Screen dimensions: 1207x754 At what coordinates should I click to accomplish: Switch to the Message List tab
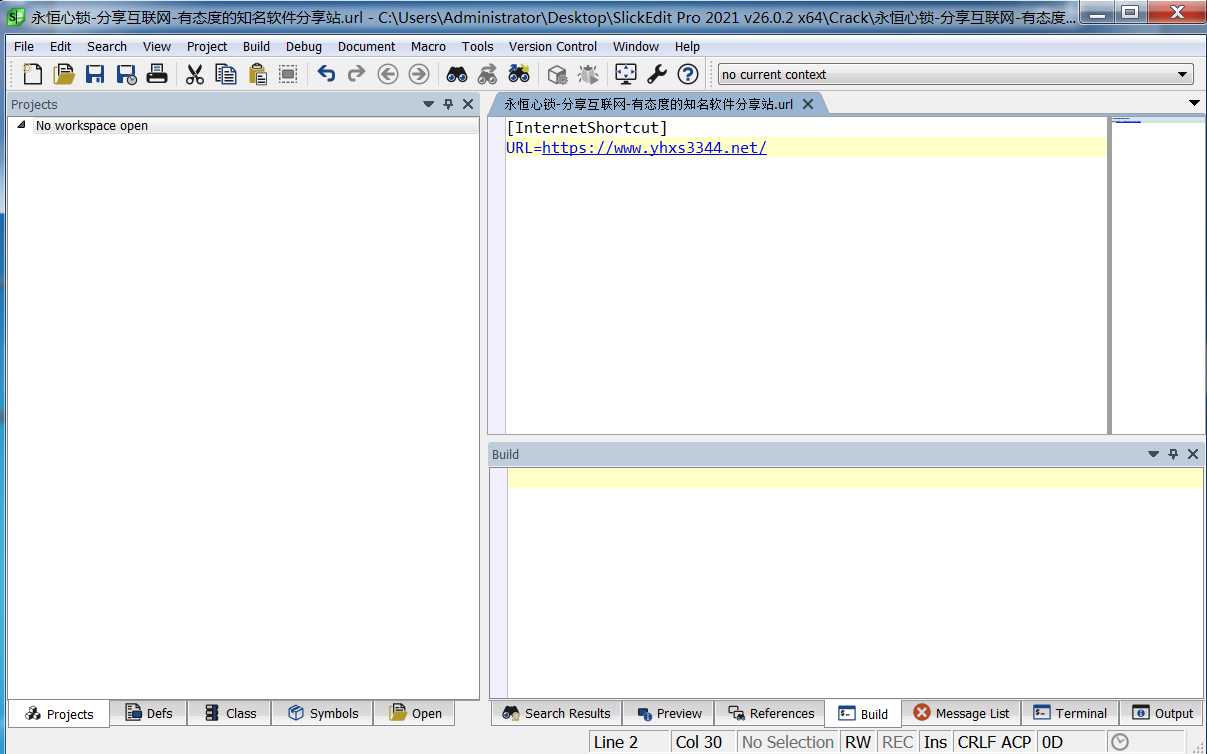tap(962, 713)
